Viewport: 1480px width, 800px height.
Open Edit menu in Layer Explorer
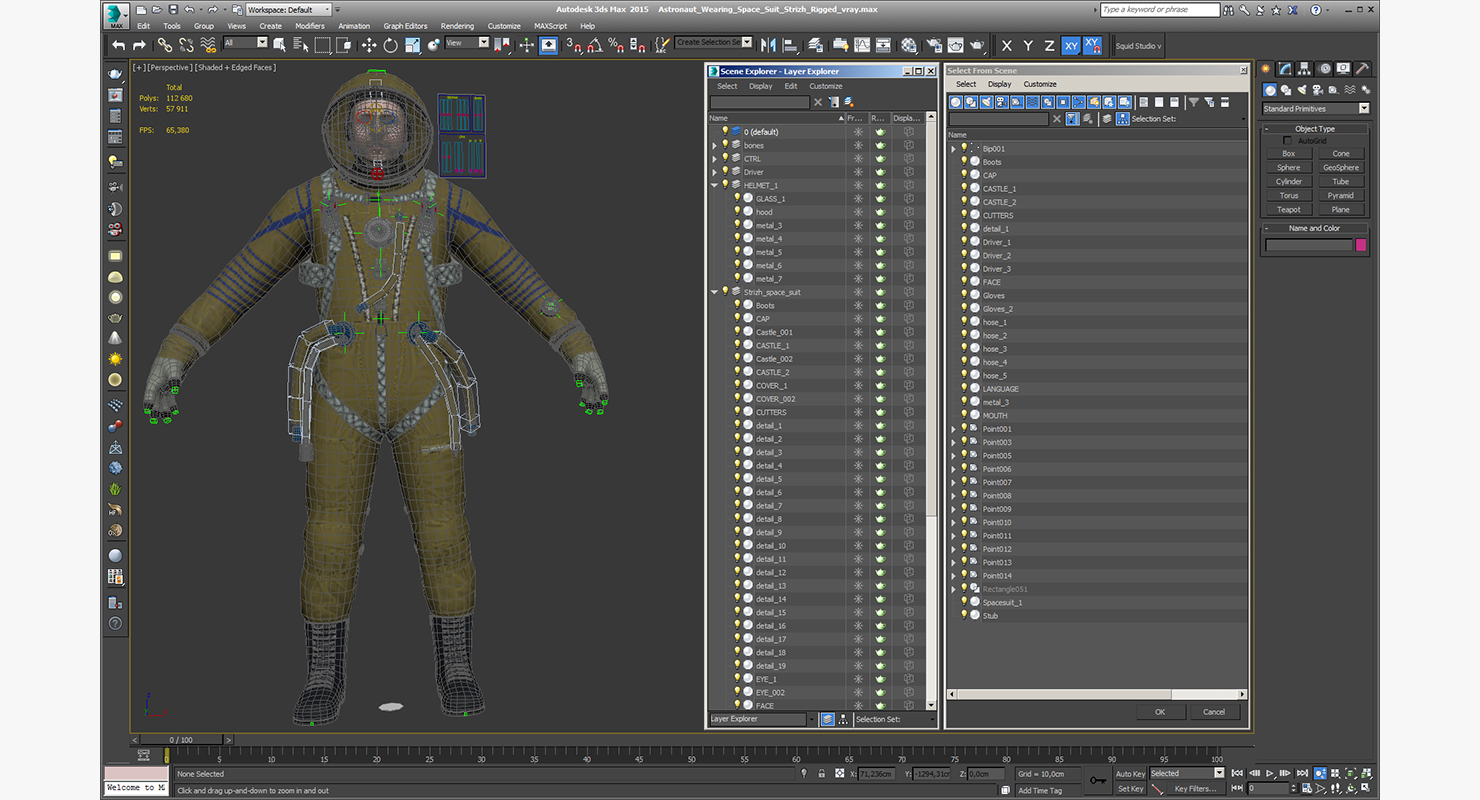click(x=791, y=86)
